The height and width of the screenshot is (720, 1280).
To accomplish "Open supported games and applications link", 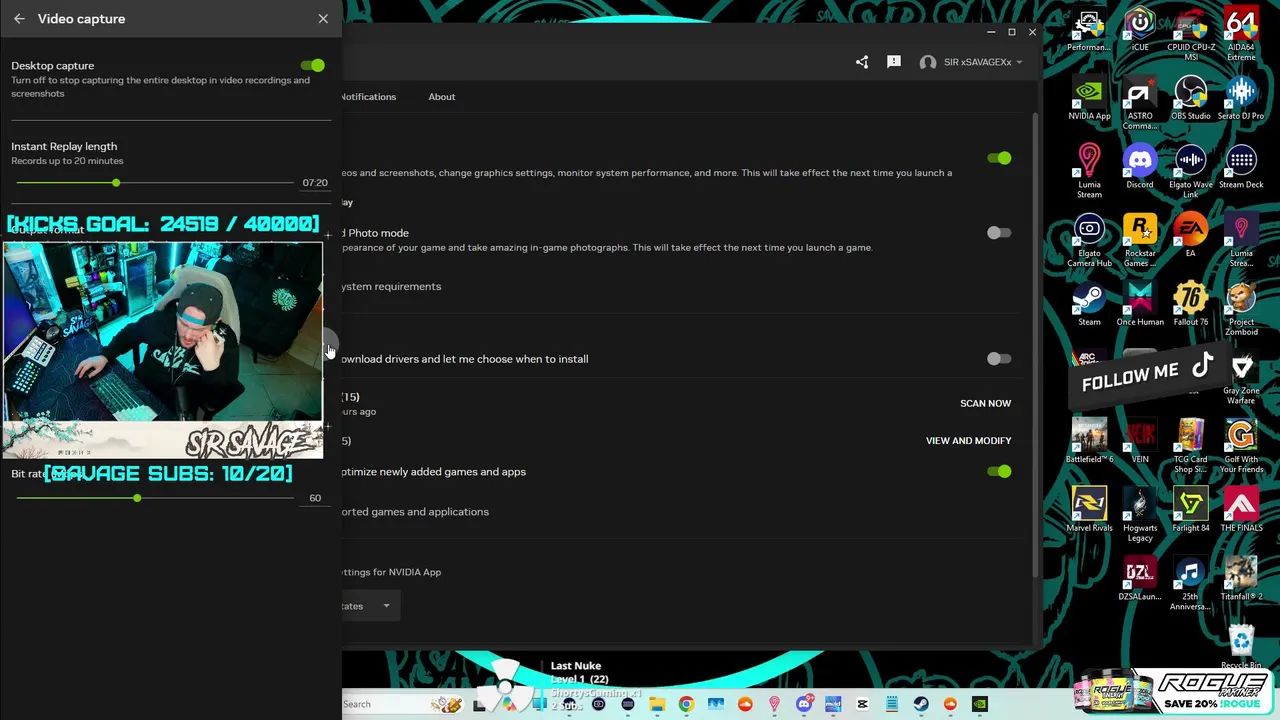I will (x=415, y=512).
